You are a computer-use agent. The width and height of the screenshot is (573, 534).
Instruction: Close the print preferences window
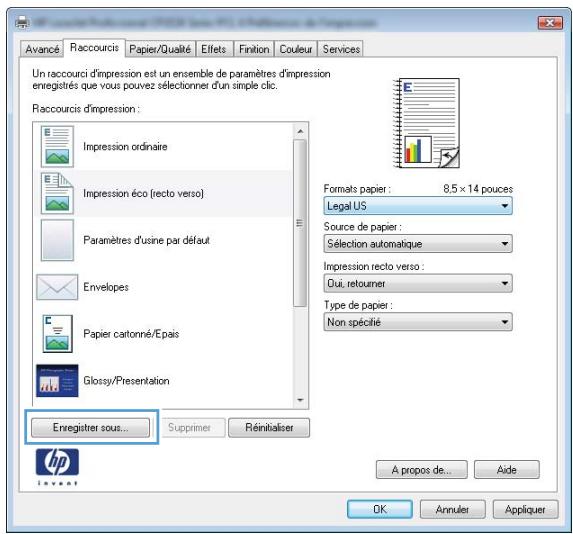click(x=549, y=23)
